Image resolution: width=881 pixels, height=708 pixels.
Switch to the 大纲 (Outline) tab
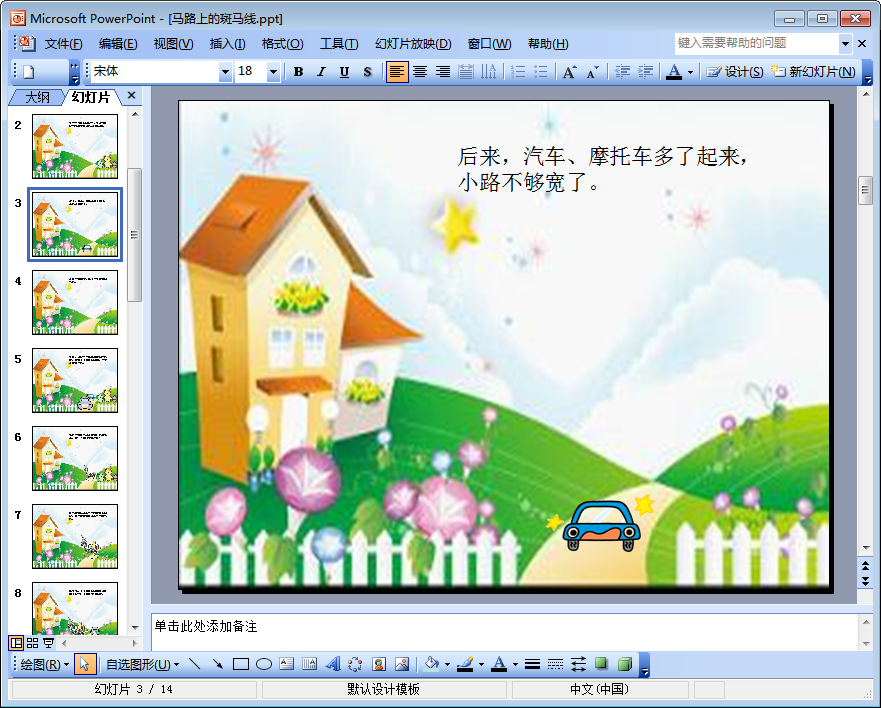[37, 97]
